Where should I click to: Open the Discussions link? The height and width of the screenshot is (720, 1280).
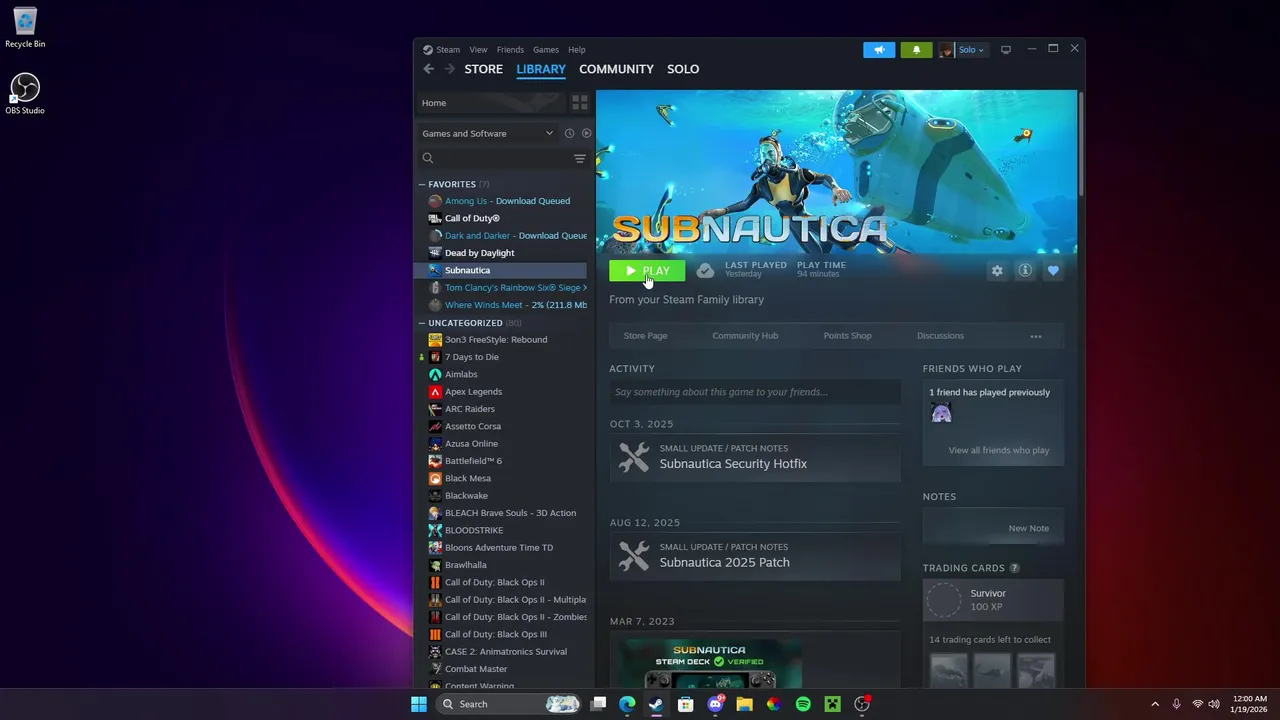click(x=940, y=336)
